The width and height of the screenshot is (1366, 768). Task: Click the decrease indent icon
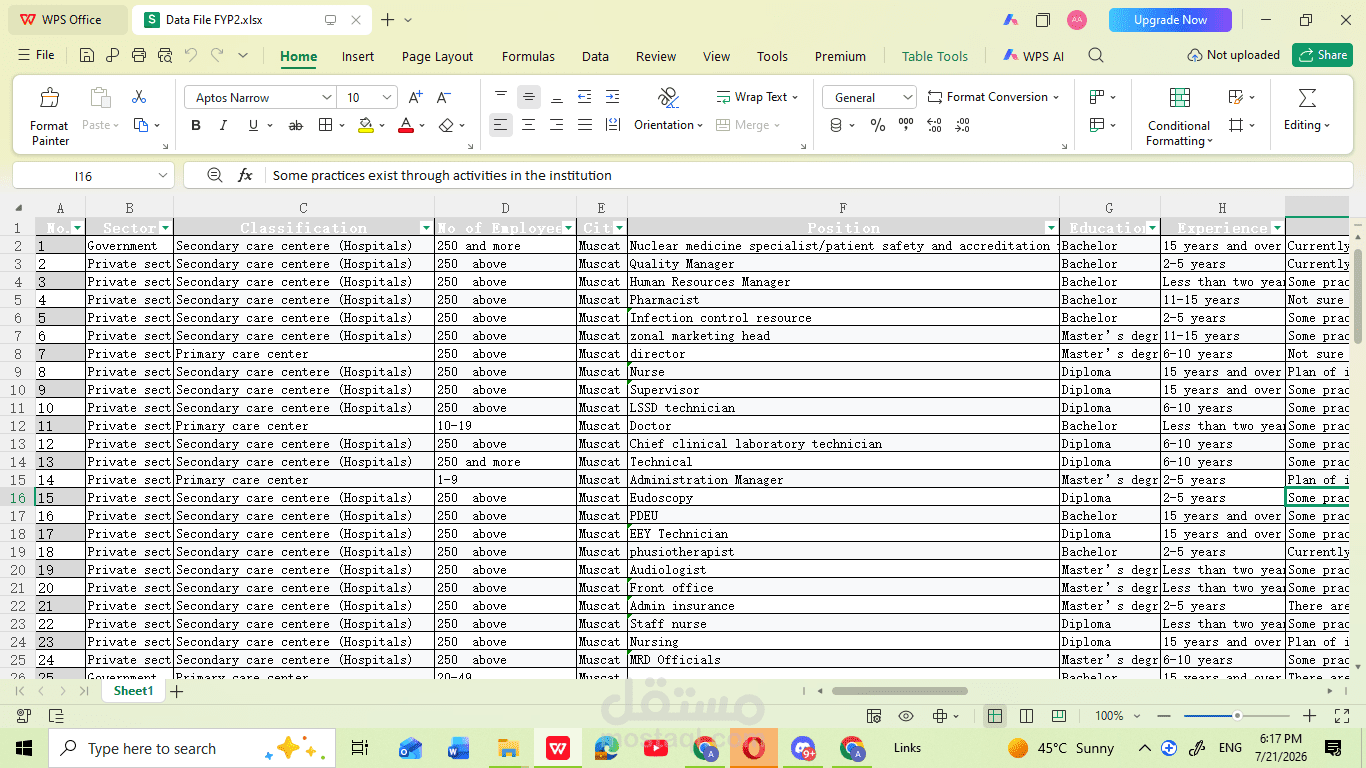[585, 97]
